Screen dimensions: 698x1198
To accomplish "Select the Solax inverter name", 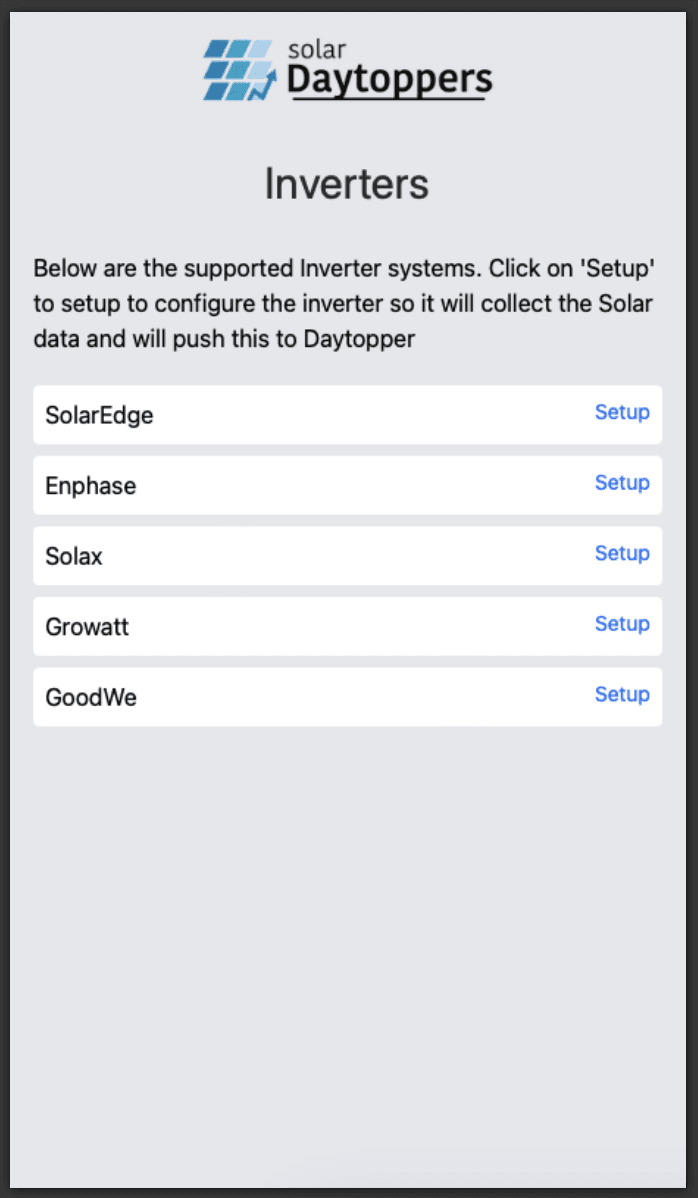I will pyautogui.click(x=74, y=556).
